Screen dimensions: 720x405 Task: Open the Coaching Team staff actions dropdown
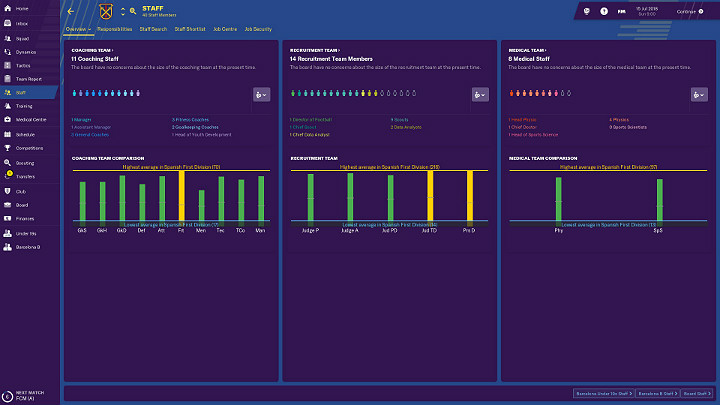click(x=261, y=95)
